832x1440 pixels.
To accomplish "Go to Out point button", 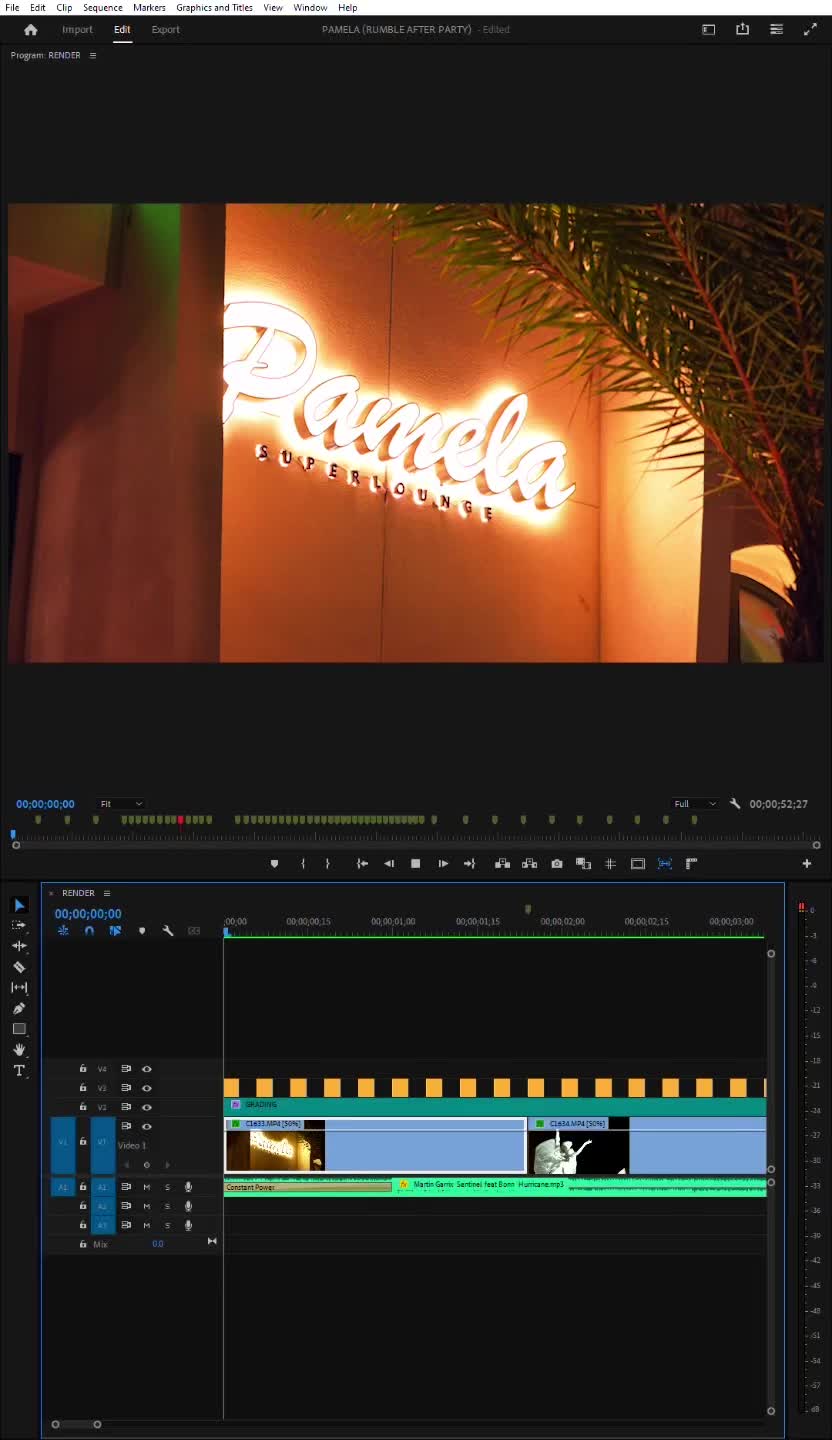I will 469,864.
